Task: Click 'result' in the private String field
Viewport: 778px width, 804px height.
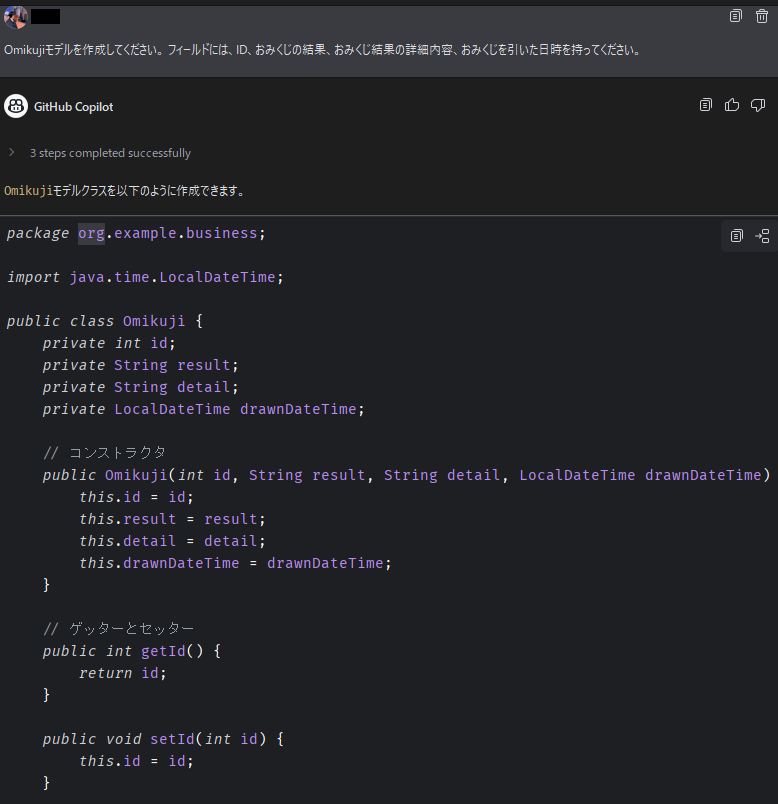Action: [204, 365]
